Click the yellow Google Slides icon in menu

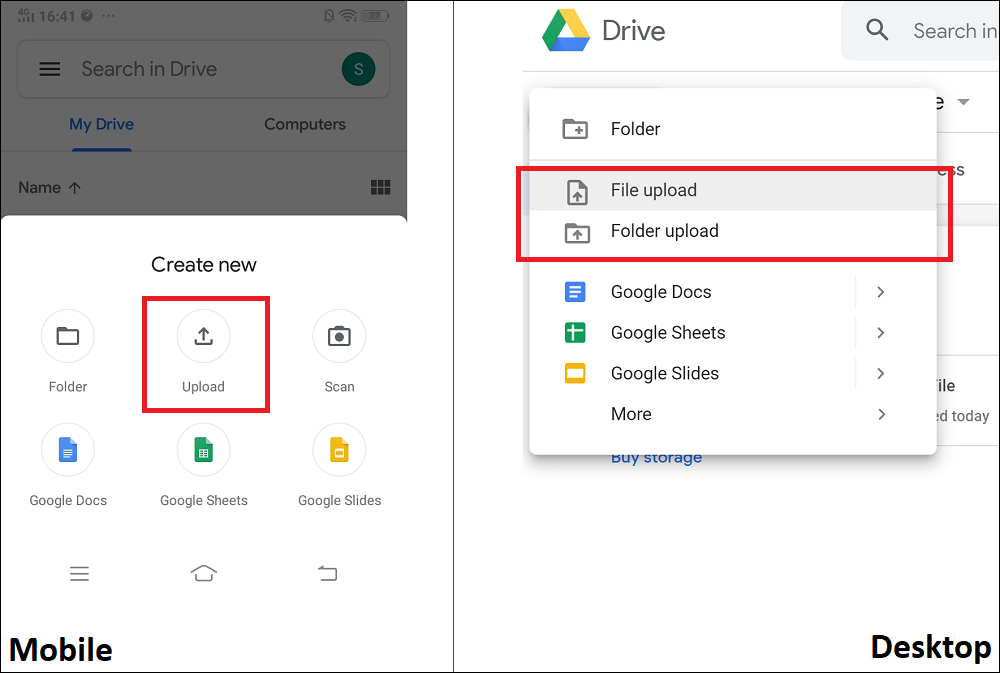[x=575, y=373]
